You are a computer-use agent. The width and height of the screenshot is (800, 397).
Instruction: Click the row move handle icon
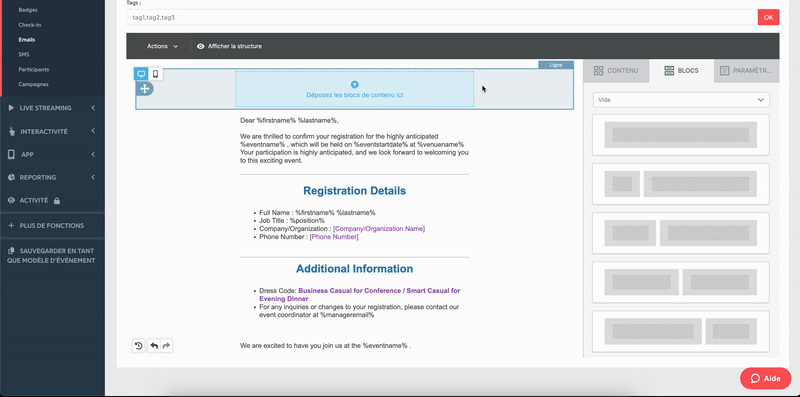point(144,89)
